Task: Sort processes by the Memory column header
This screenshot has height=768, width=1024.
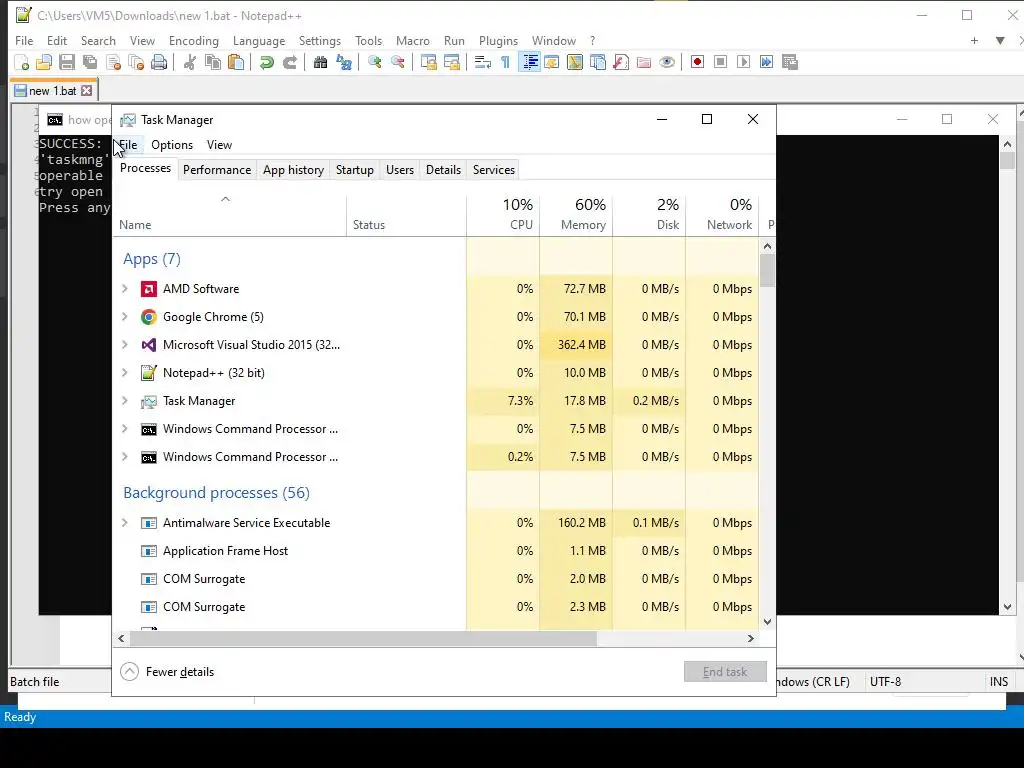Action: [x=577, y=215]
